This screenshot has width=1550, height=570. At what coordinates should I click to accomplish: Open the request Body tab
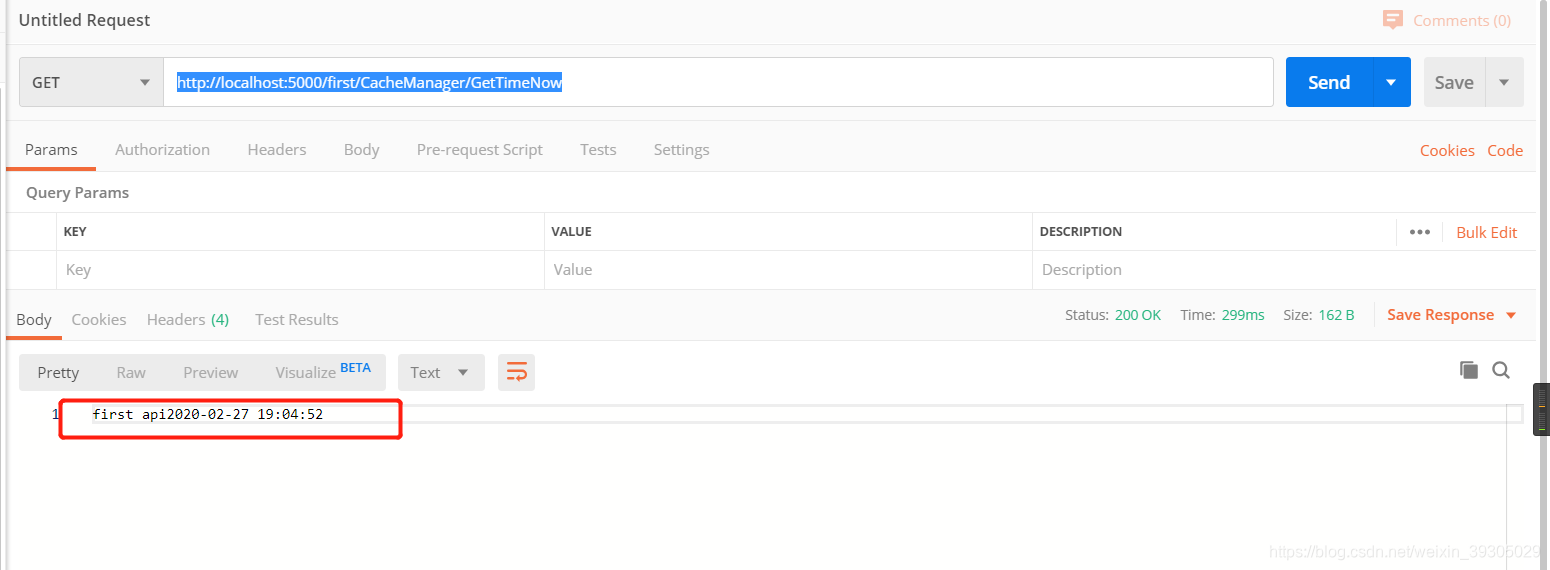click(361, 150)
